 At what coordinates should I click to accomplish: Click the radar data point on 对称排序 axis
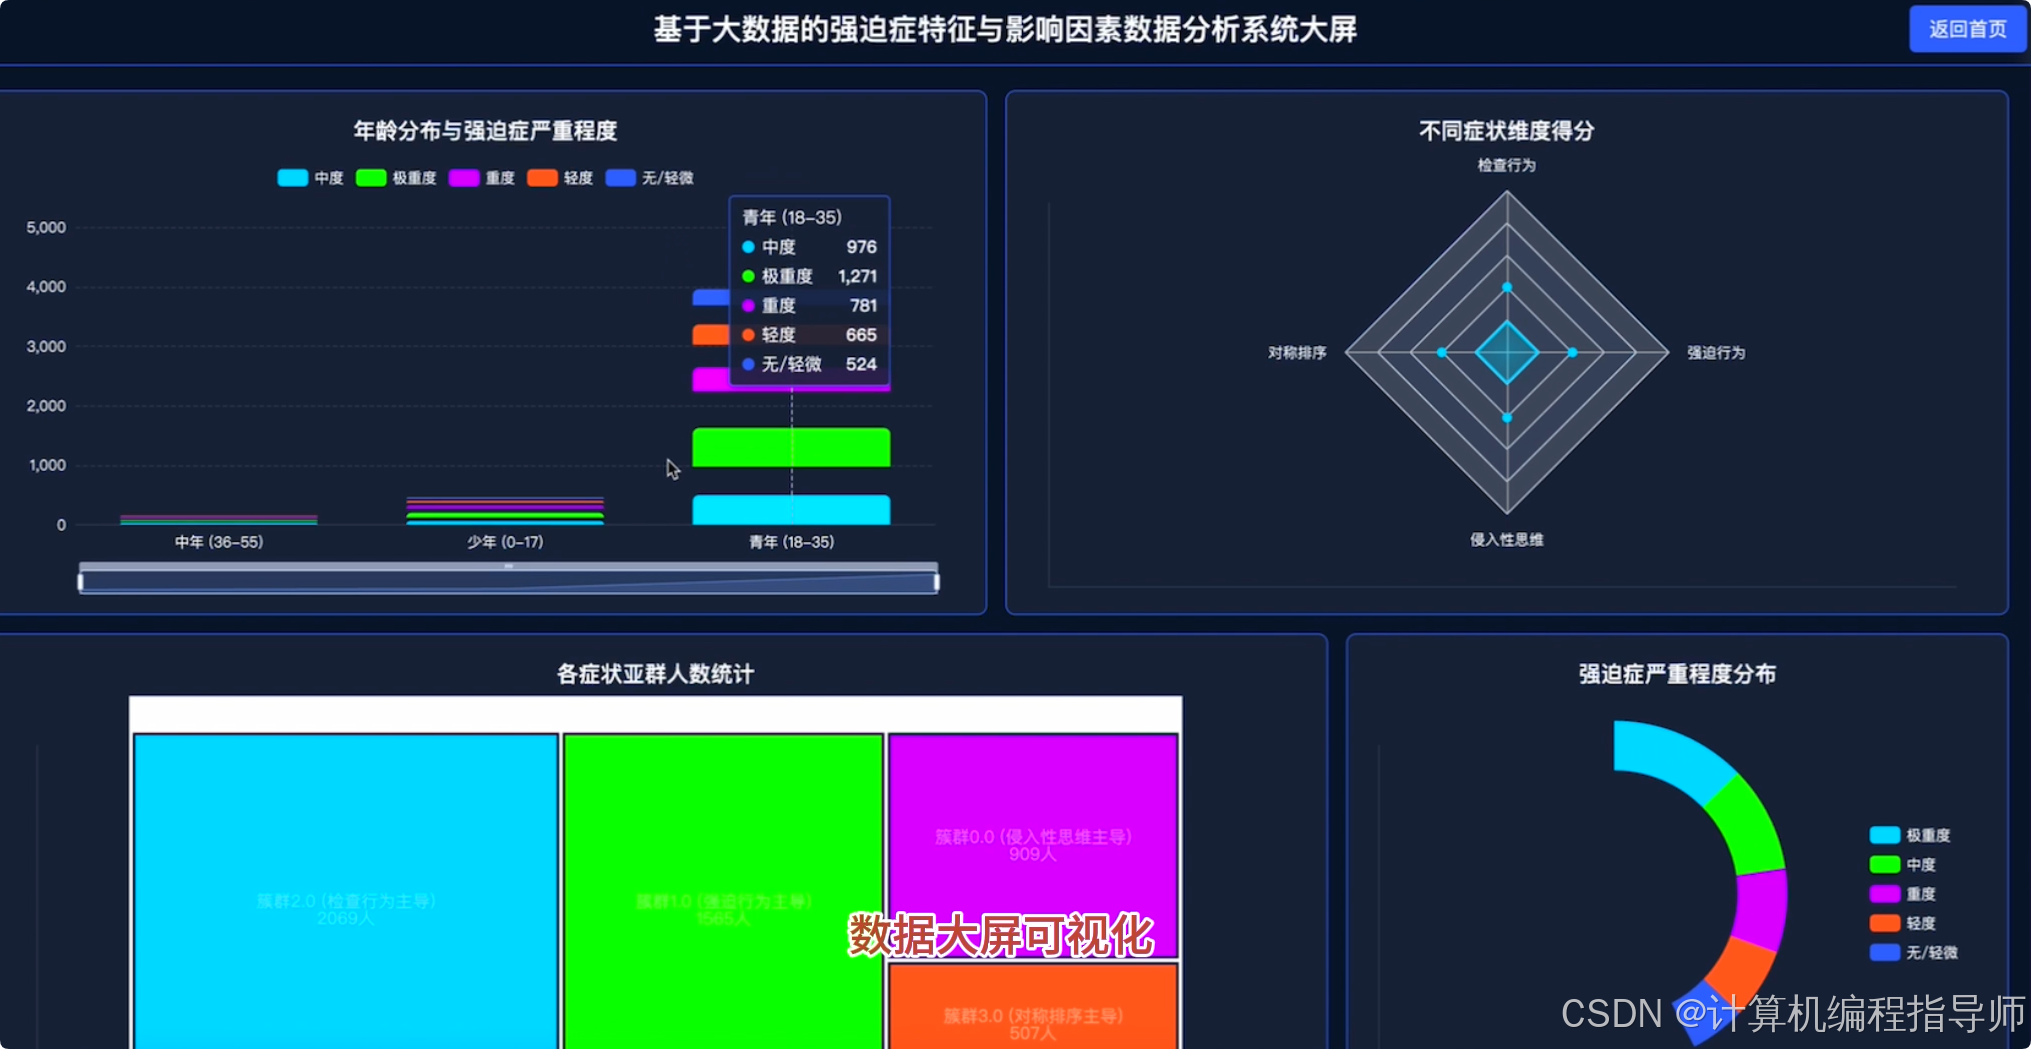point(1441,352)
